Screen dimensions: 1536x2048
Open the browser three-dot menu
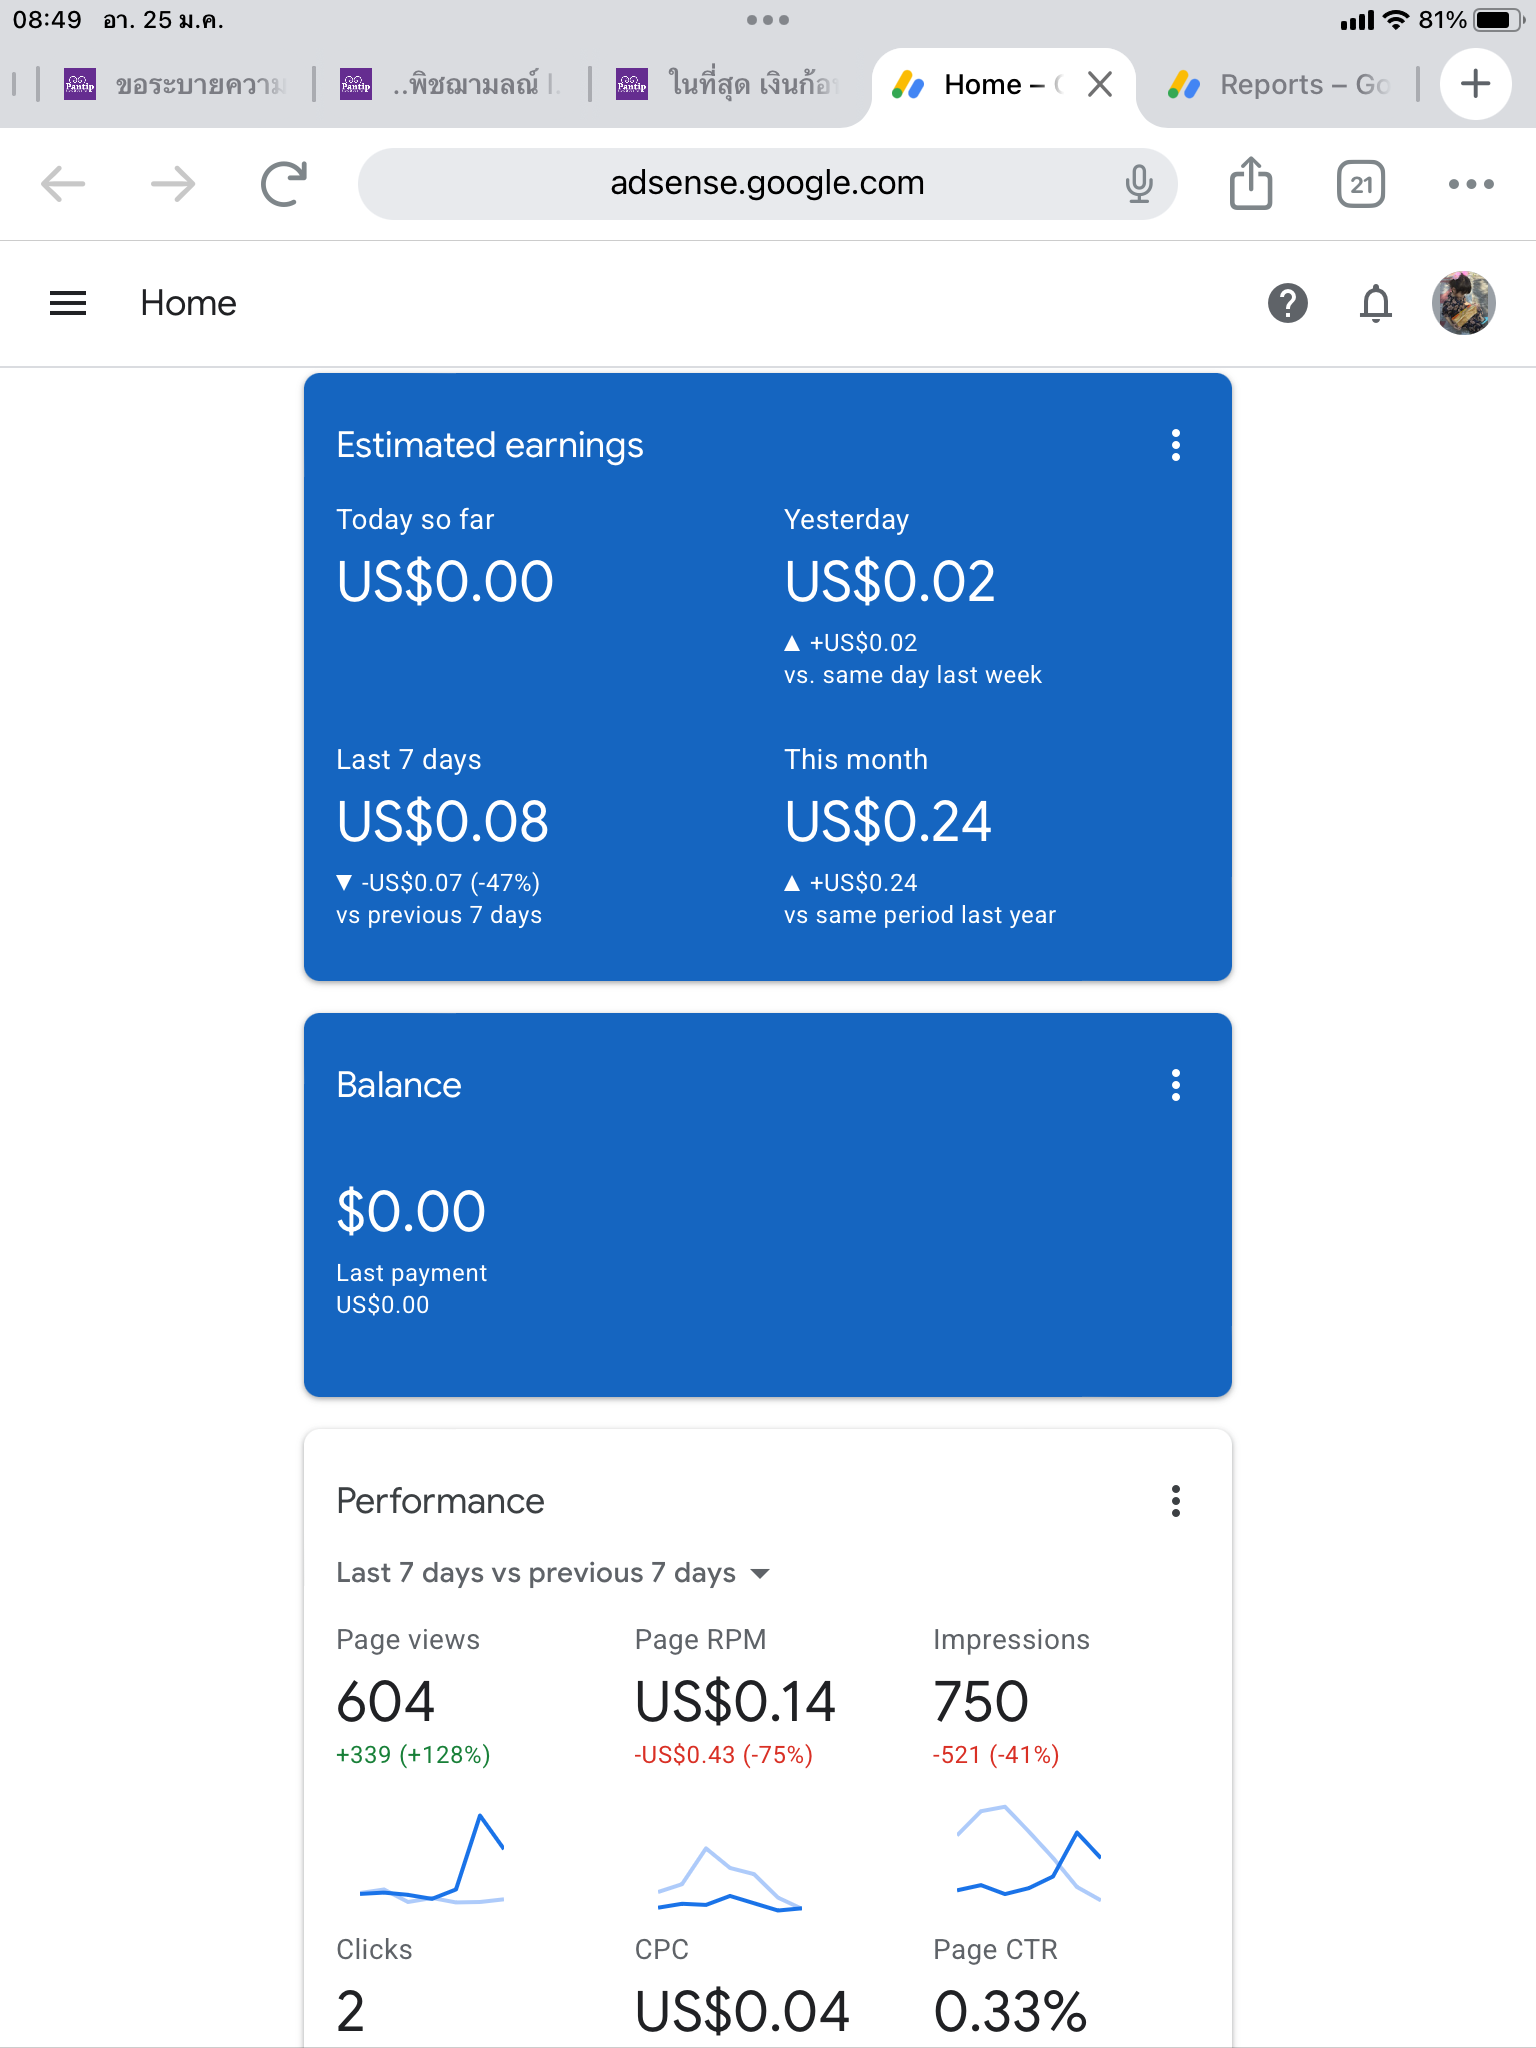tap(1471, 184)
